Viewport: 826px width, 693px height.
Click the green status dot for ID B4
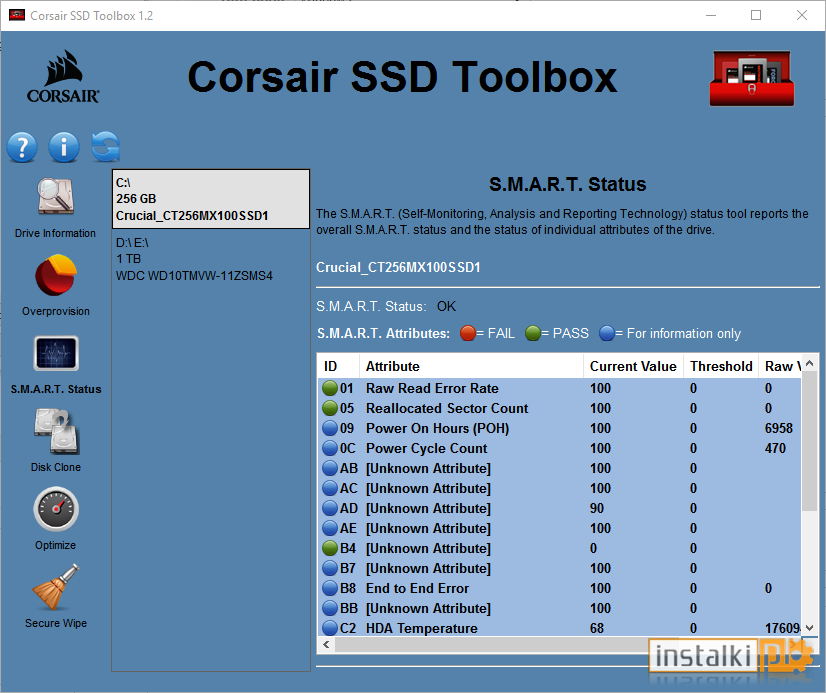tap(330, 548)
